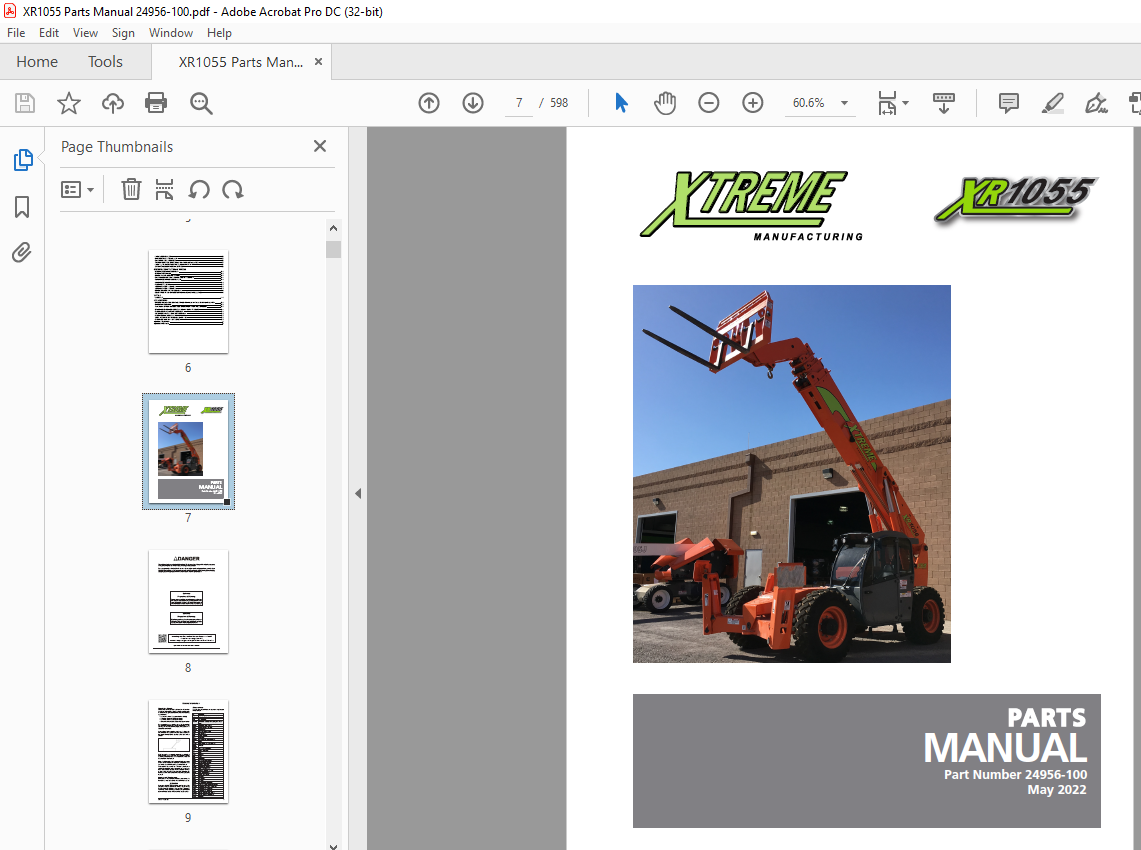
Task: Open the Help menu
Action: [x=219, y=33]
